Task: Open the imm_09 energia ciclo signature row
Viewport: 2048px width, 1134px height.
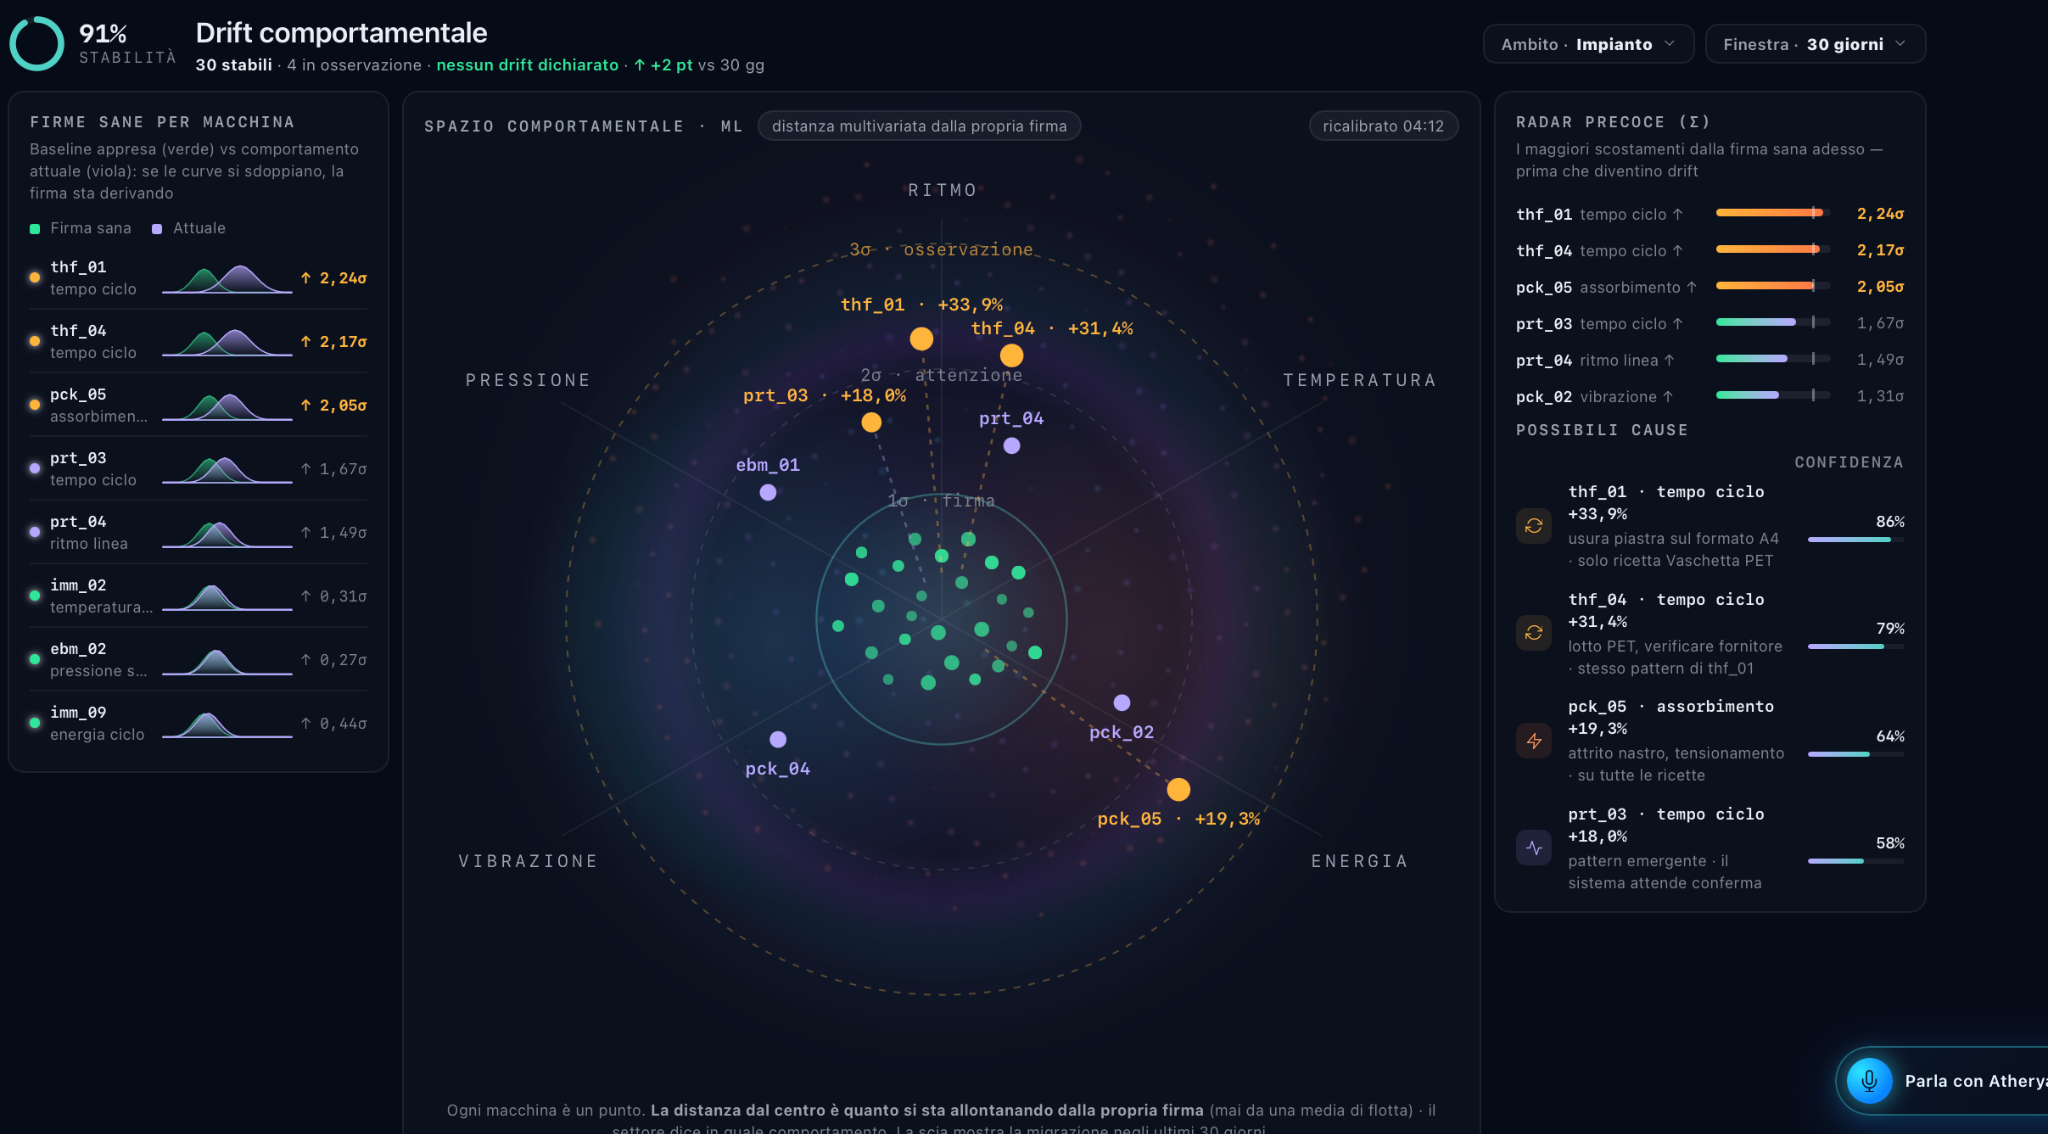Action: 198,723
